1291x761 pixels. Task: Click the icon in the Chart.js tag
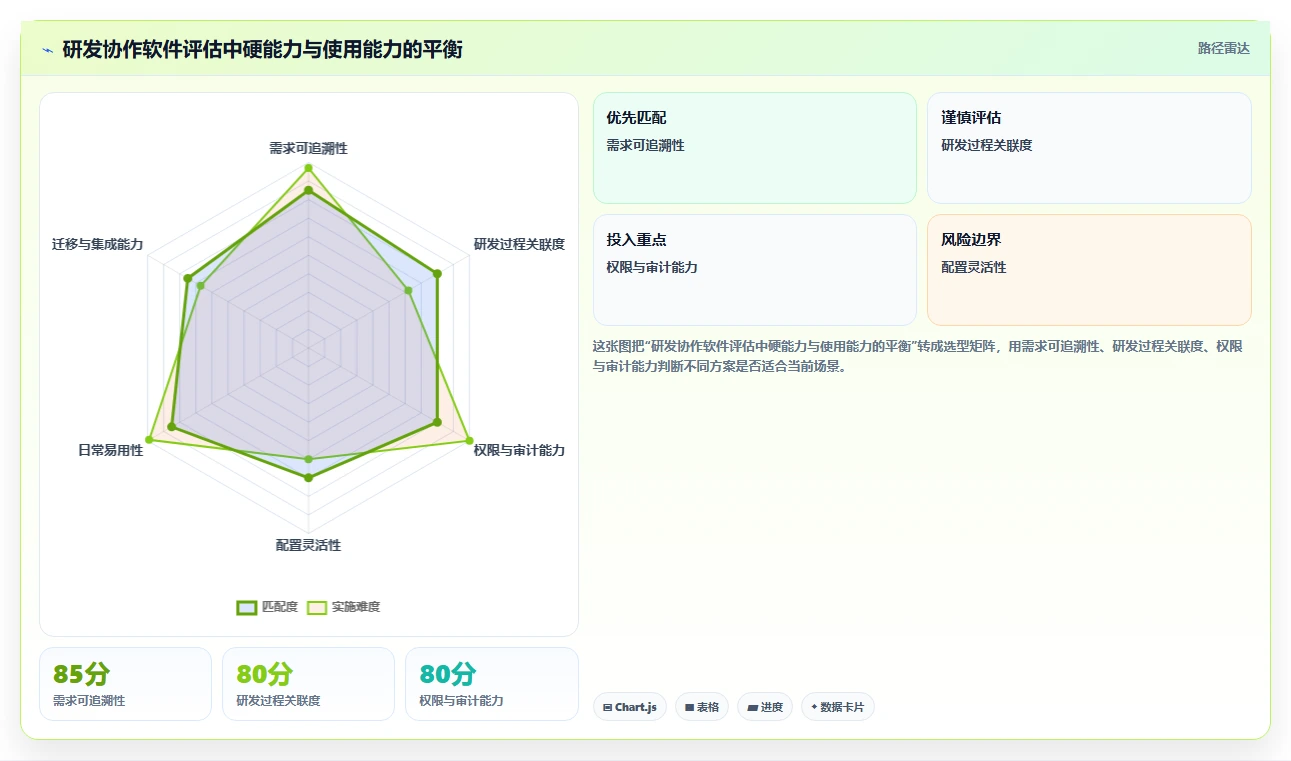(x=607, y=707)
